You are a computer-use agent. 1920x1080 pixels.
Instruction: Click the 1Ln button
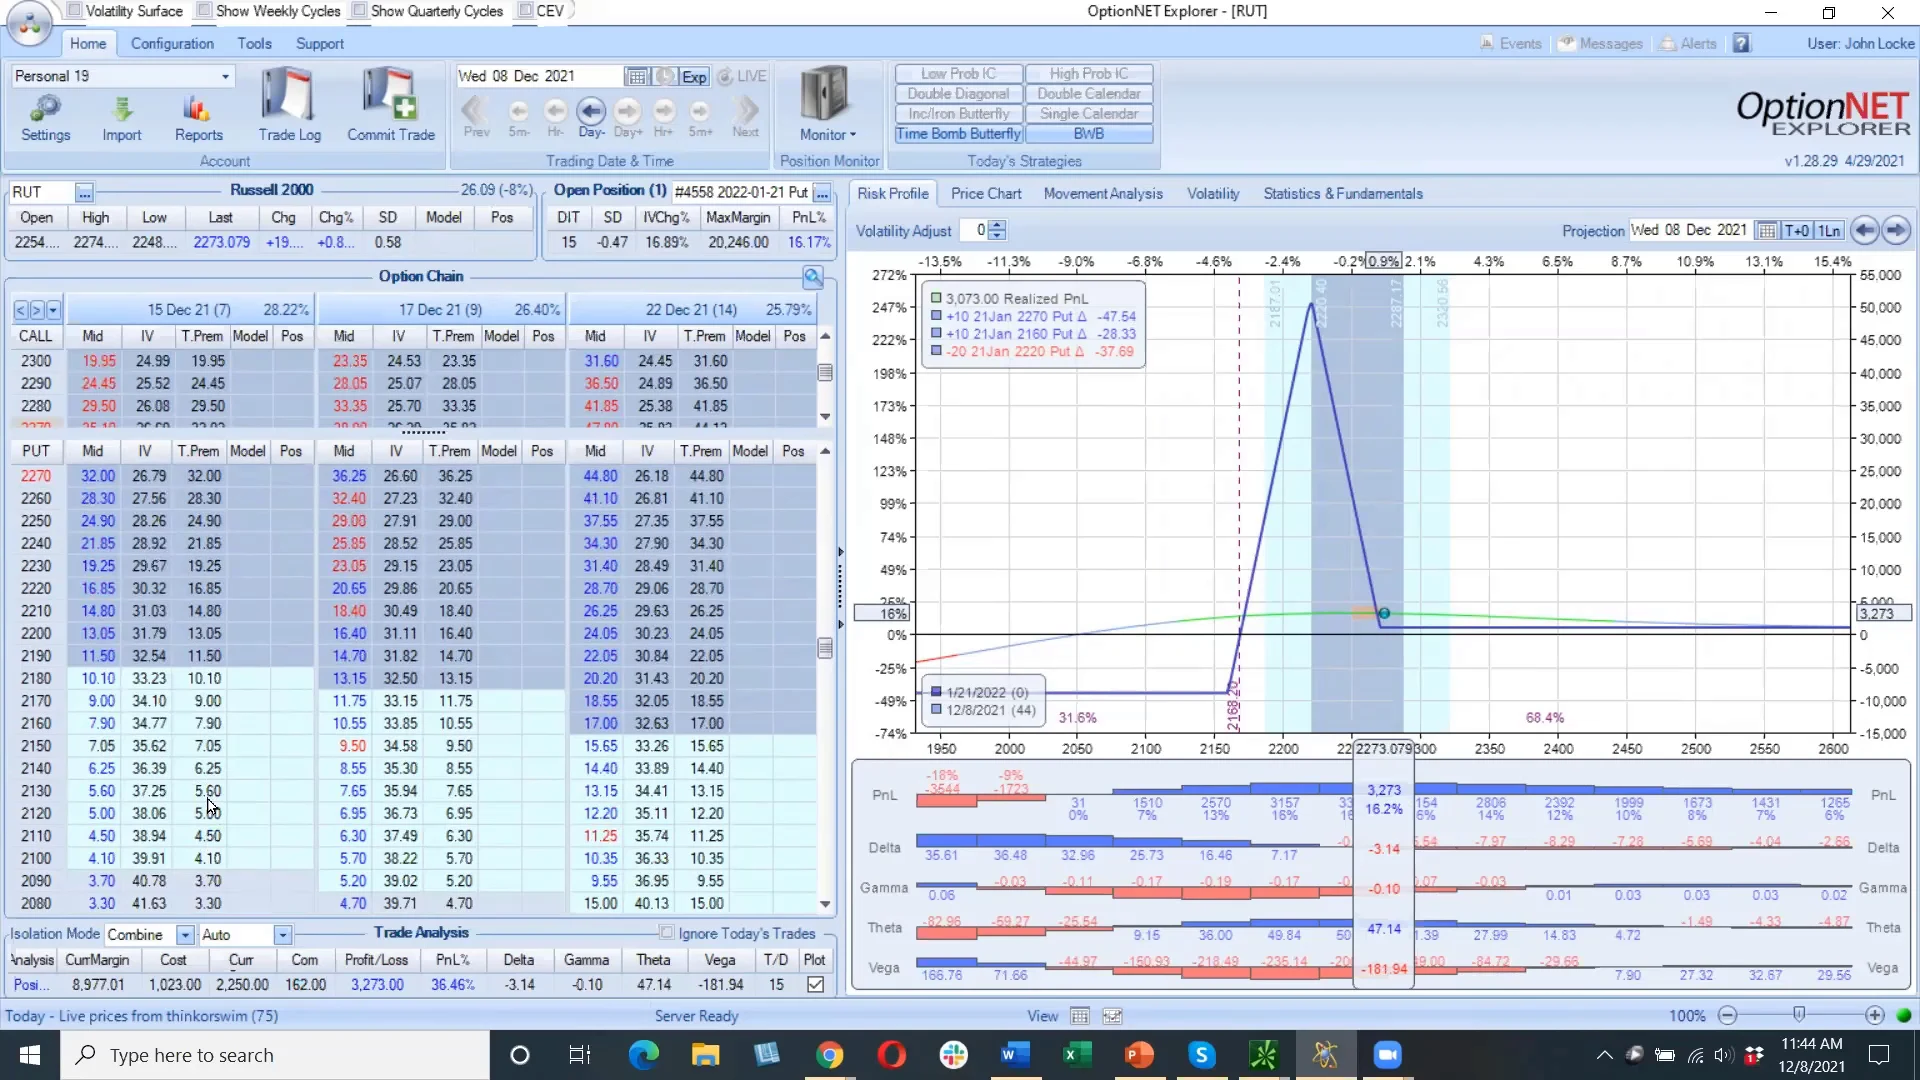click(1829, 231)
